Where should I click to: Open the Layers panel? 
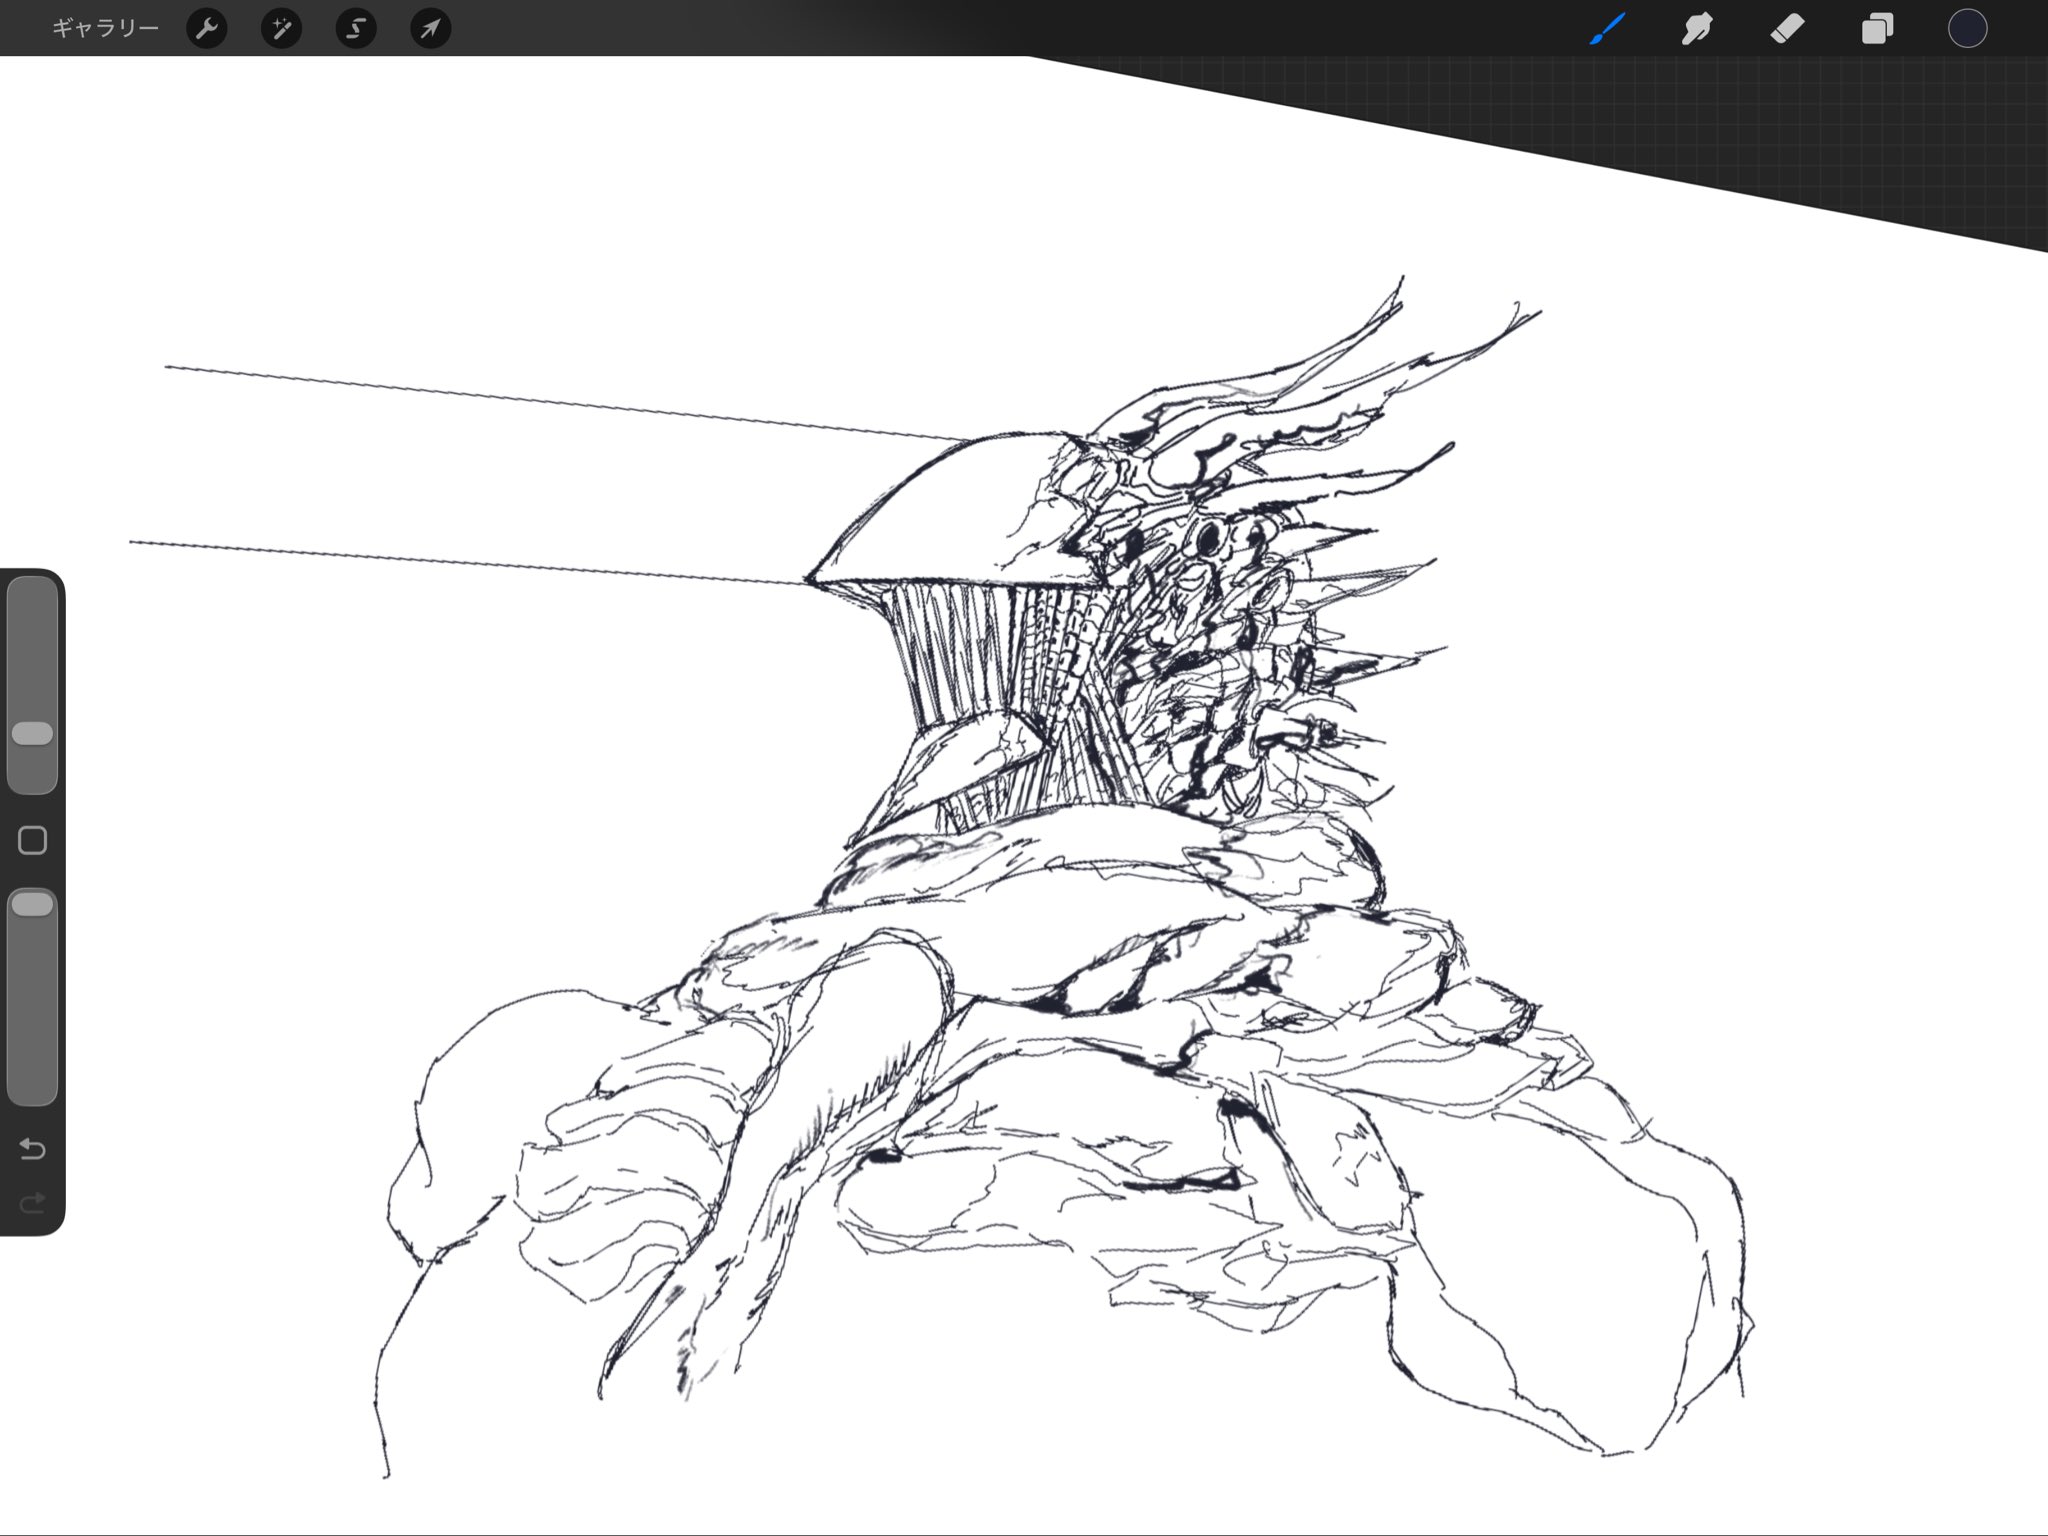tap(1877, 29)
